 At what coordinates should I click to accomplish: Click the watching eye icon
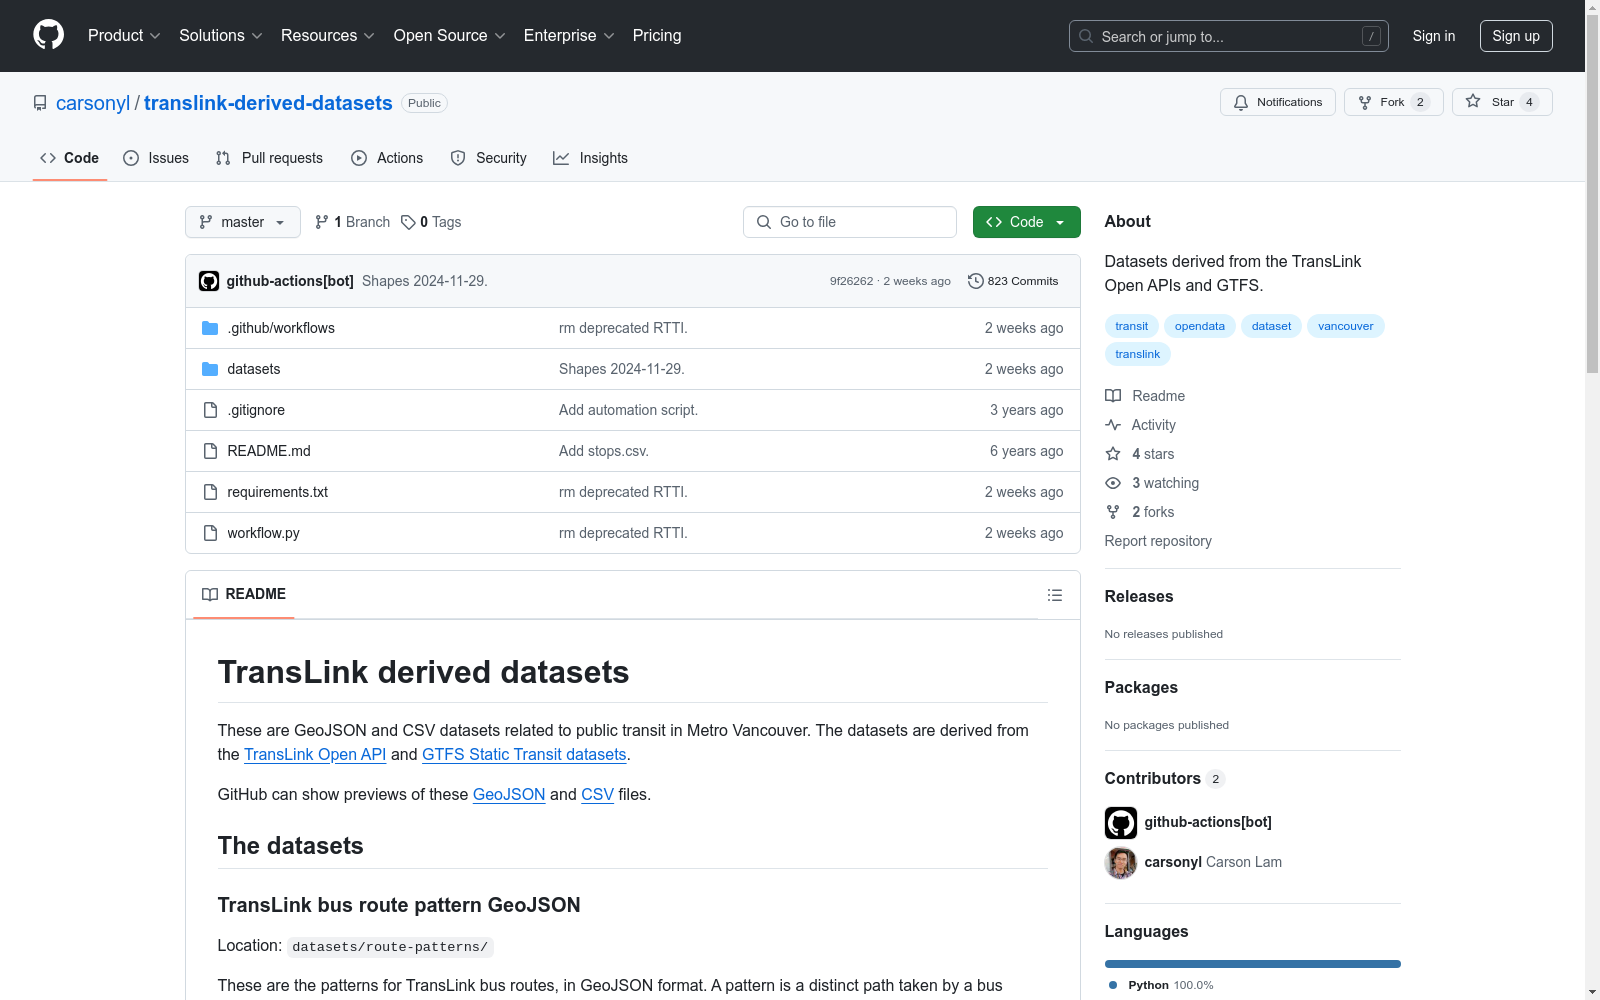click(1113, 483)
